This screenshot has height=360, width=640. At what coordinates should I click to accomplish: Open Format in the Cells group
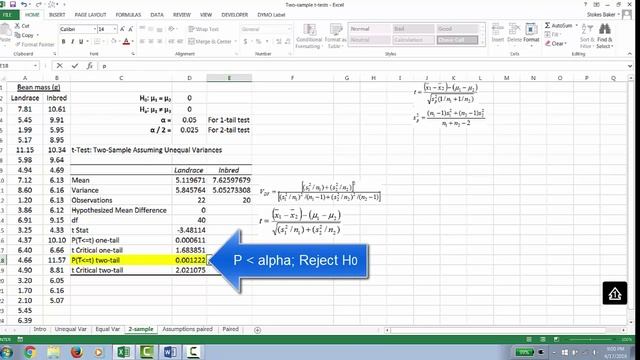point(531,33)
